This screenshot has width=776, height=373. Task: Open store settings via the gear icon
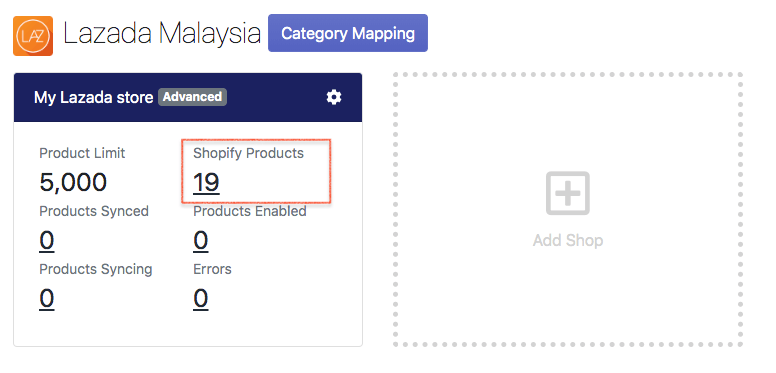tap(334, 97)
